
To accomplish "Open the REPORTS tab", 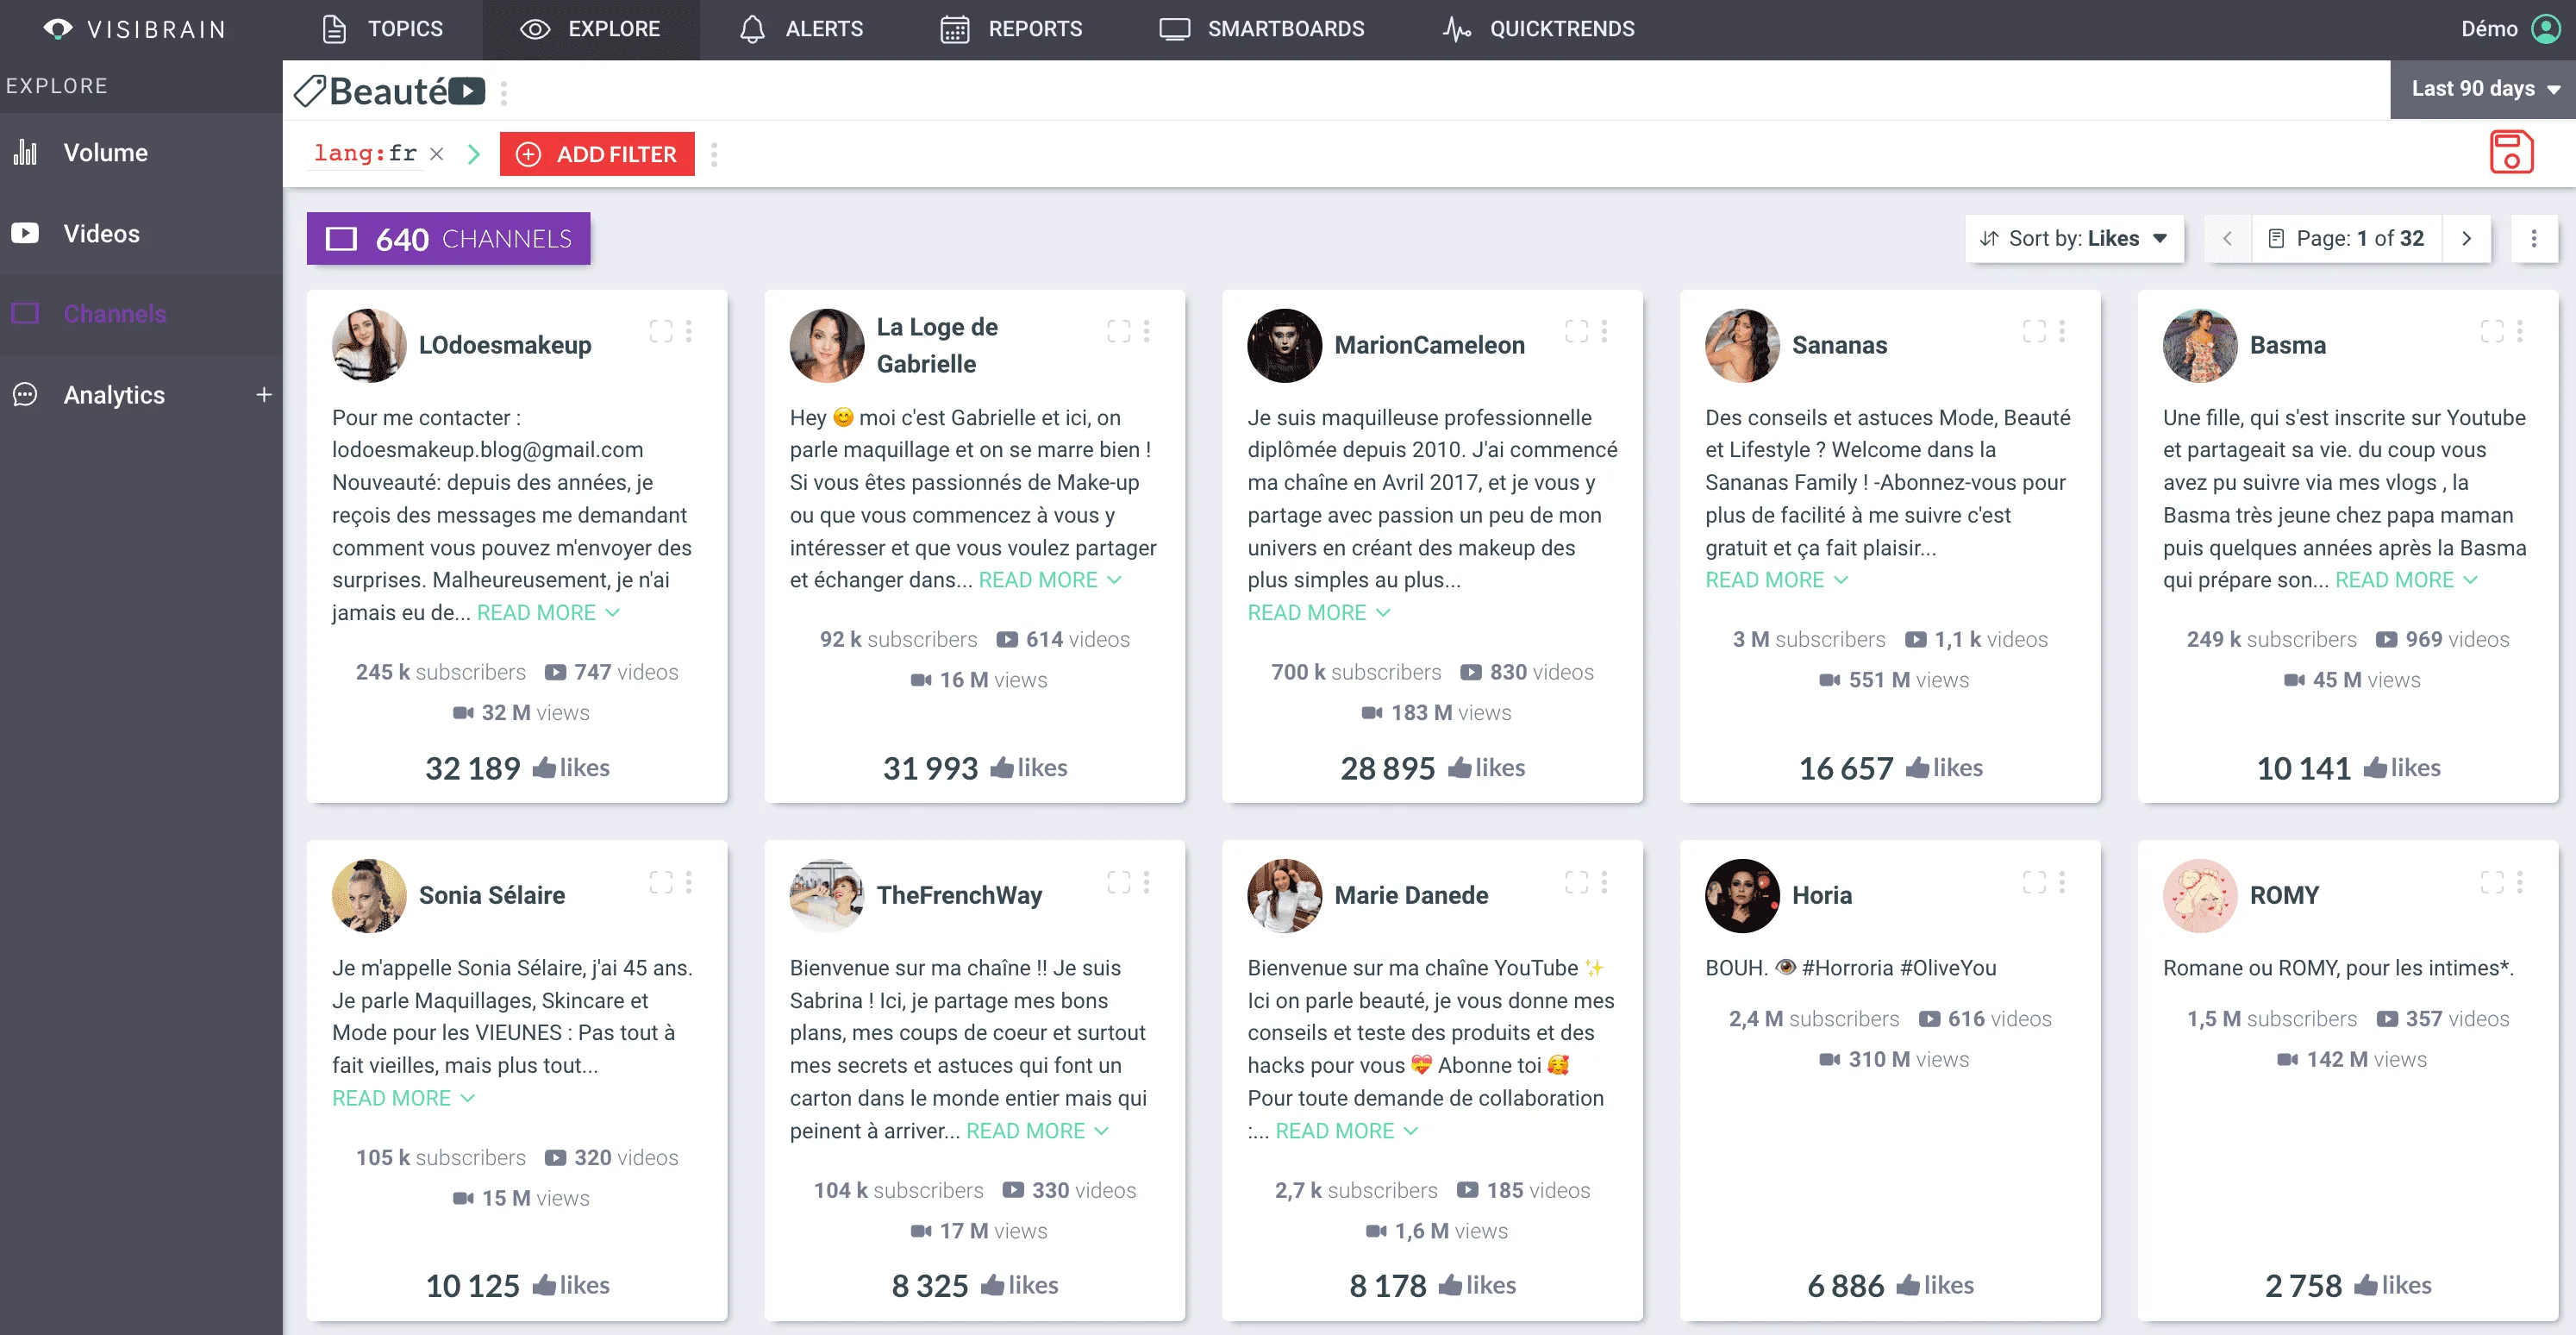I will tap(1011, 29).
